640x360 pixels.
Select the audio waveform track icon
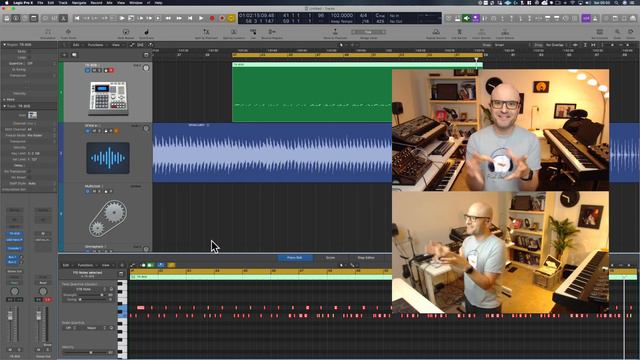108,158
